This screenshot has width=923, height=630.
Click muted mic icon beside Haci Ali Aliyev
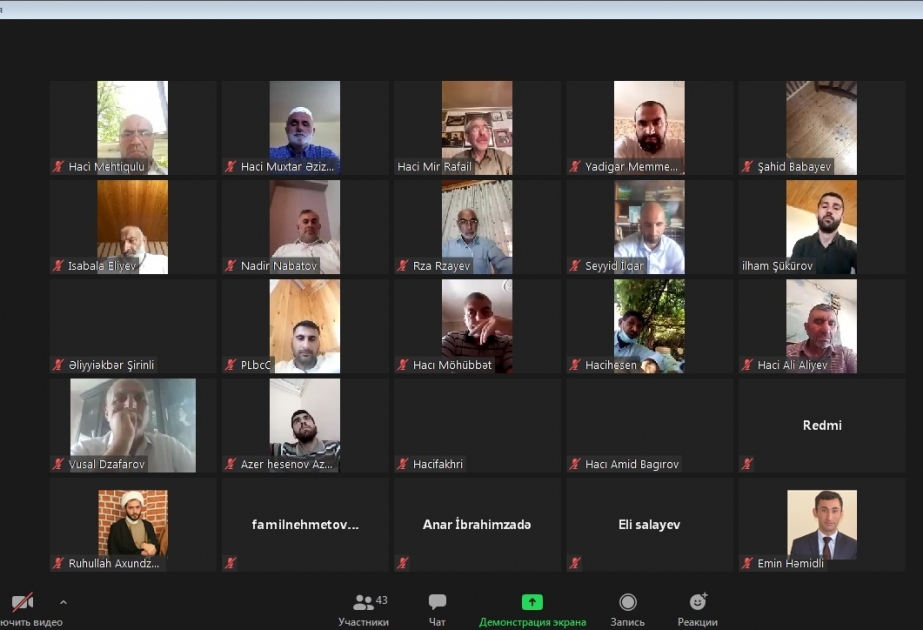(x=747, y=365)
